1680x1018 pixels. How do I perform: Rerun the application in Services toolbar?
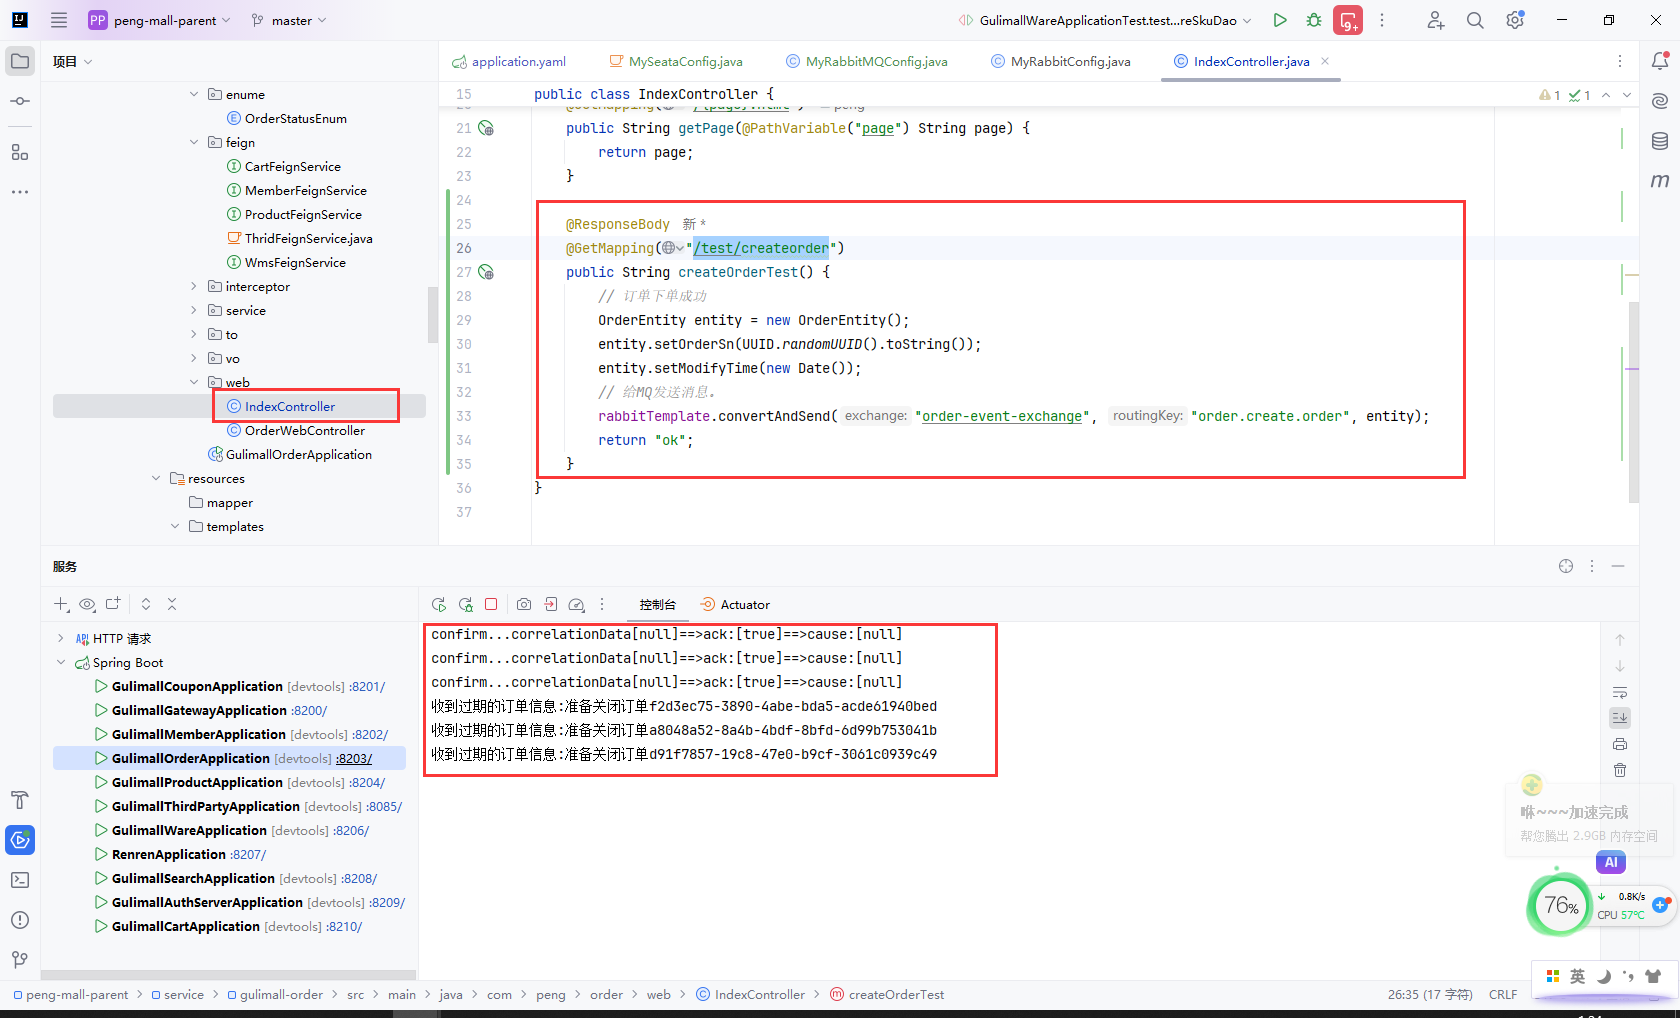[x=438, y=604]
